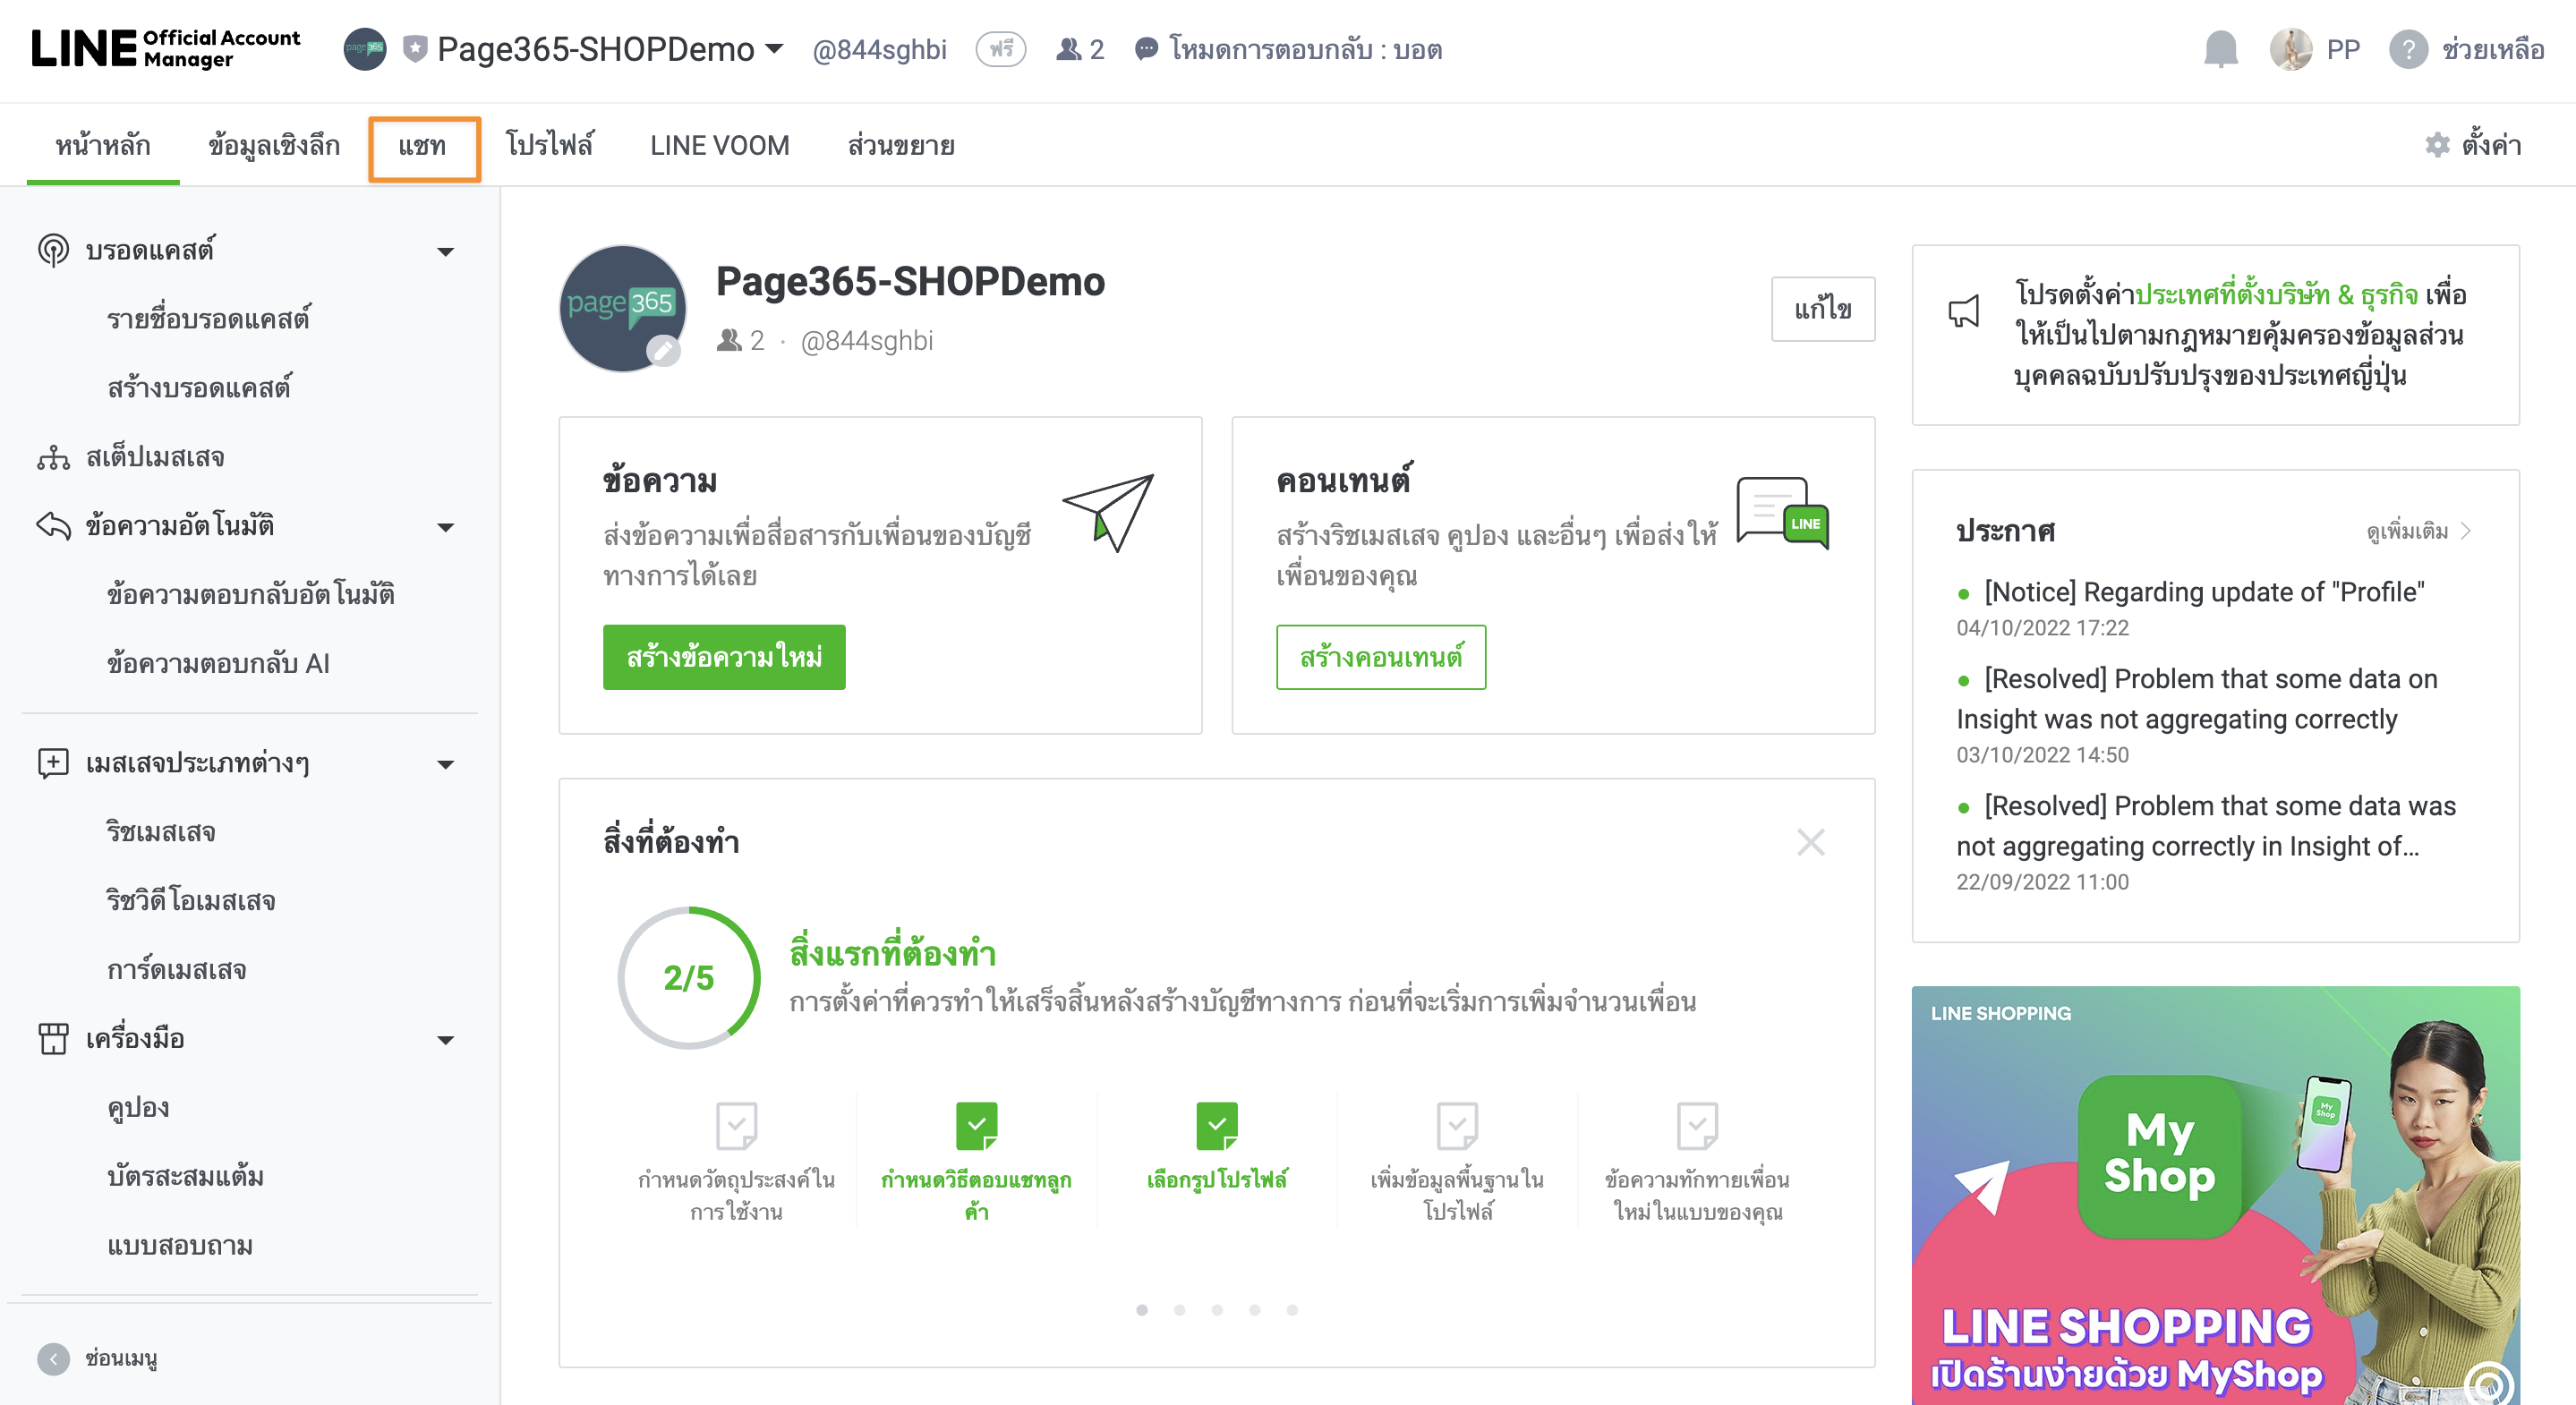2576x1405 pixels.
Task: Check 'เลือกรูปโปรไฟล์' task item
Action: tap(1217, 1148)
